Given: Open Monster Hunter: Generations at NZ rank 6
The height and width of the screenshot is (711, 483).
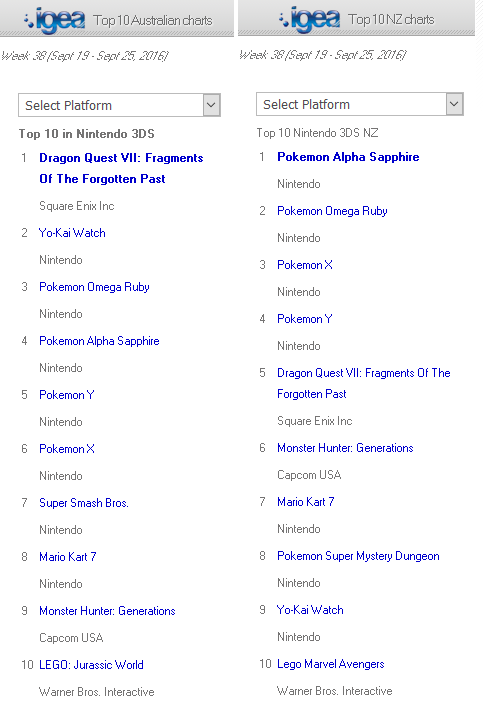Looking at the screenshot, I should (345, 448).
